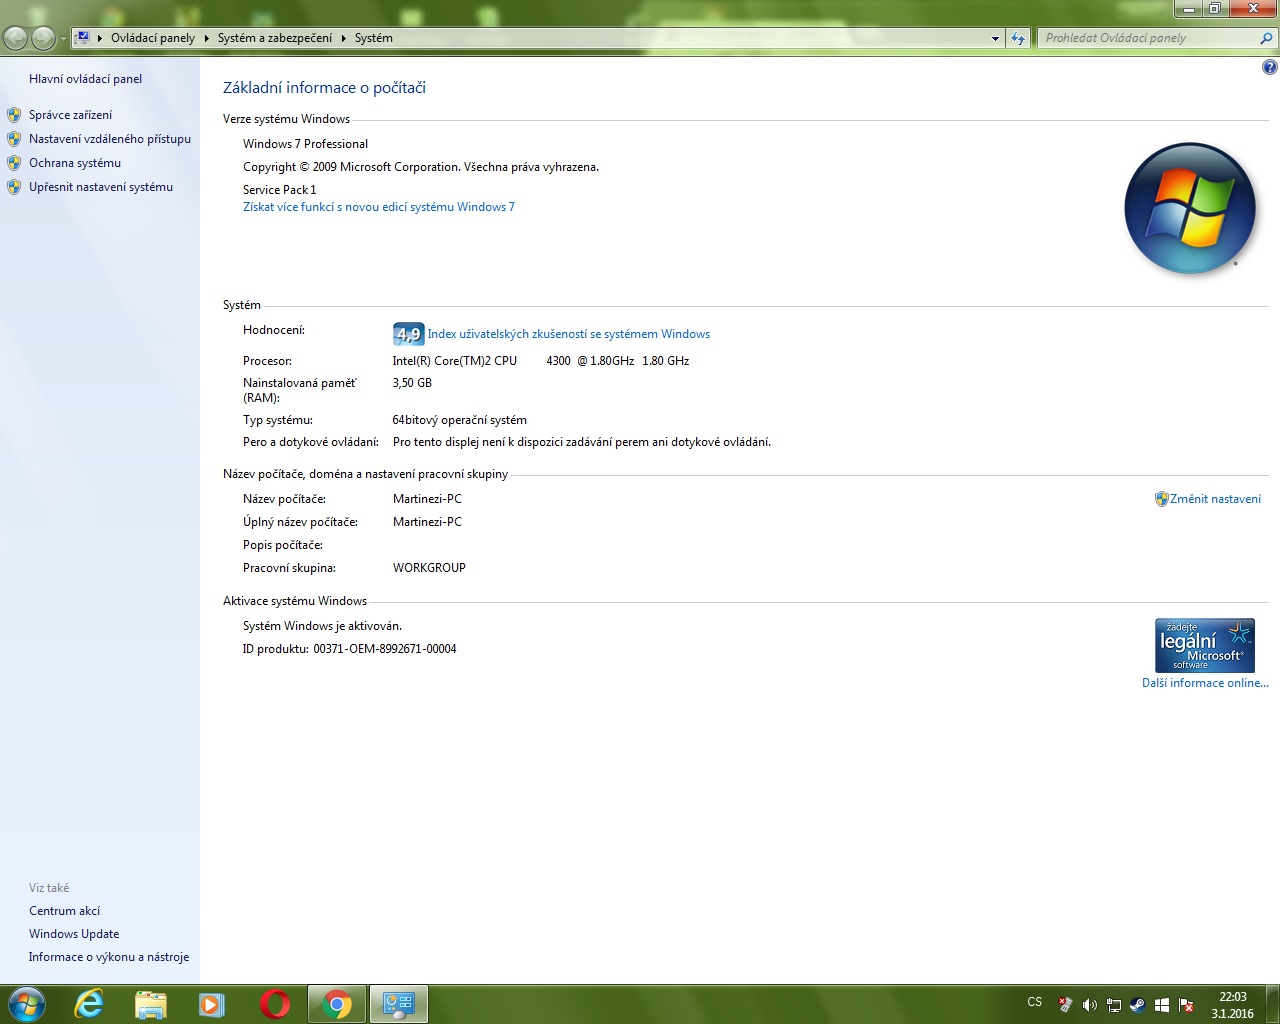
Task: Click the taskbar clock showing 22:03
Action: coord(1232,1005)
